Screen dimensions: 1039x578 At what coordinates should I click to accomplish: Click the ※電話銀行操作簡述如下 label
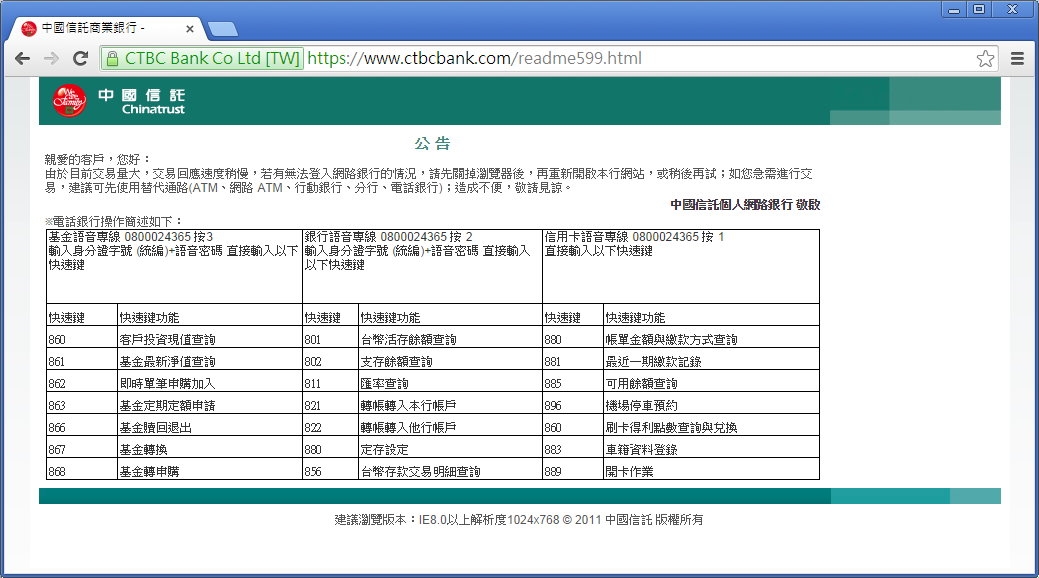tap(113, 221)
